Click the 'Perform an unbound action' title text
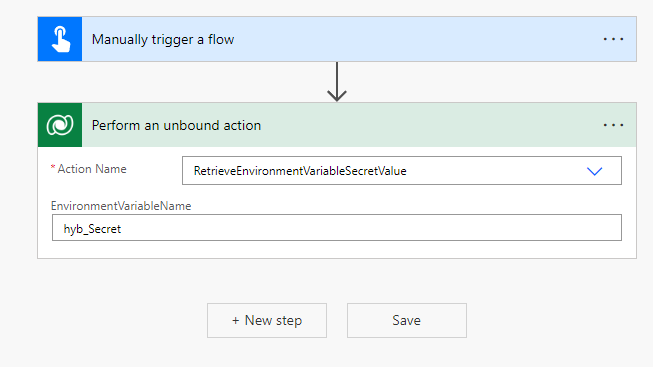653x367 pixels. [176, 125]
